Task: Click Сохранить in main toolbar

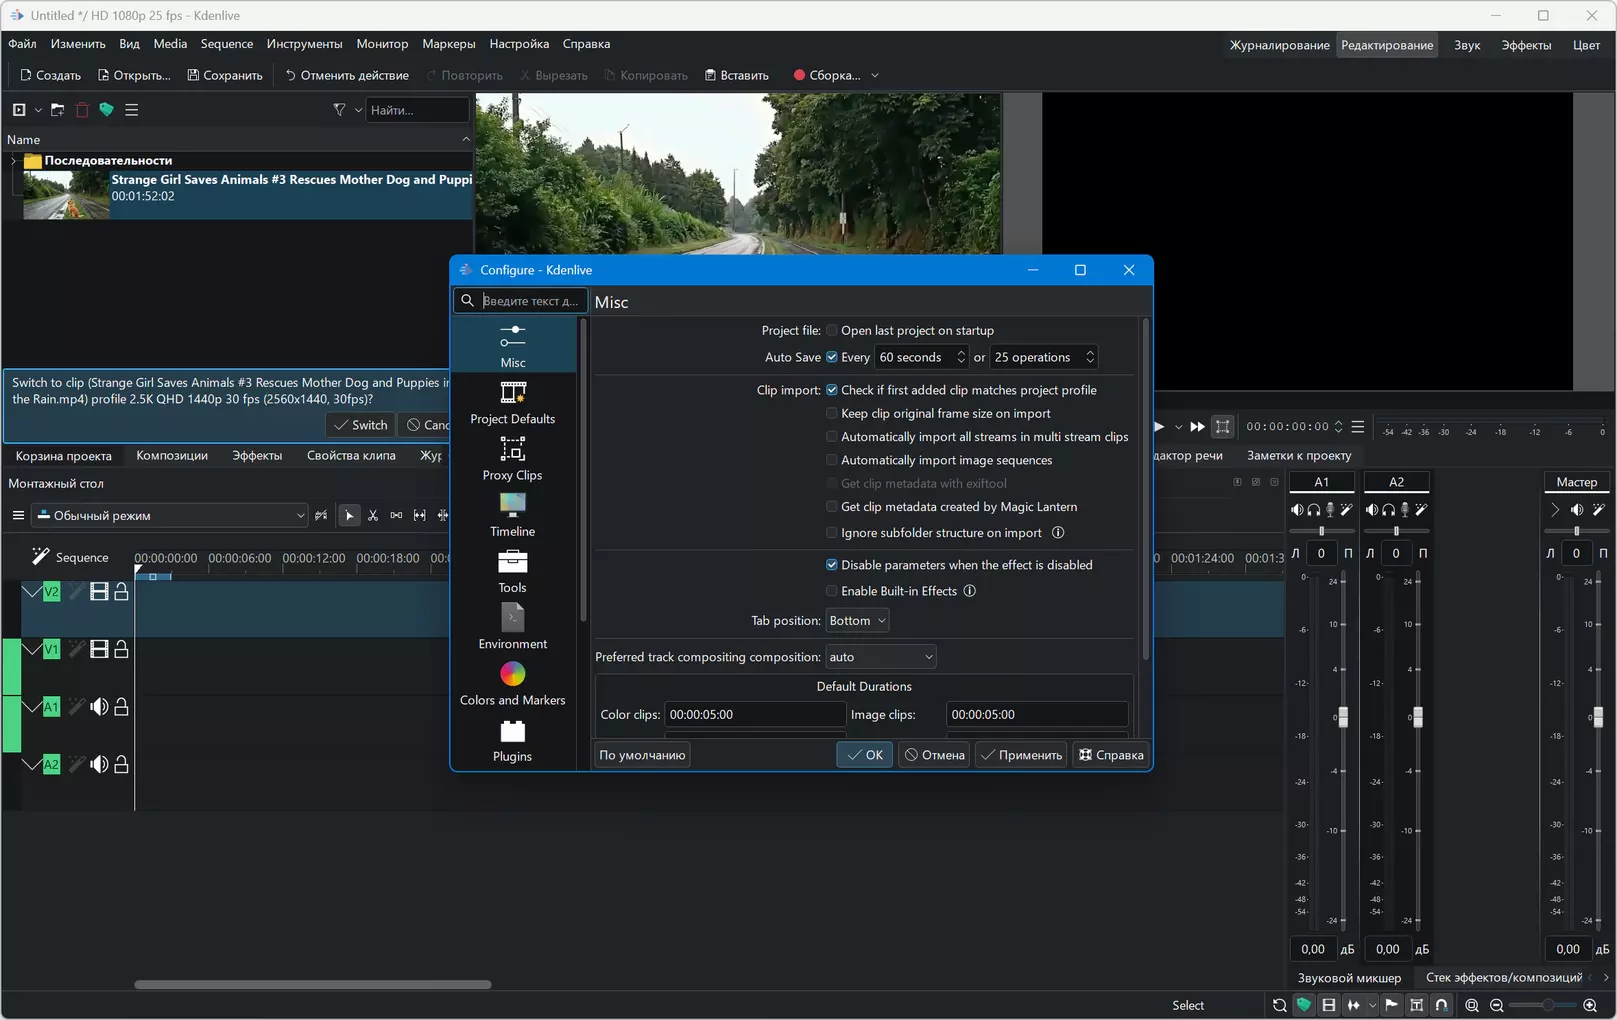Action: click(225, 76)
